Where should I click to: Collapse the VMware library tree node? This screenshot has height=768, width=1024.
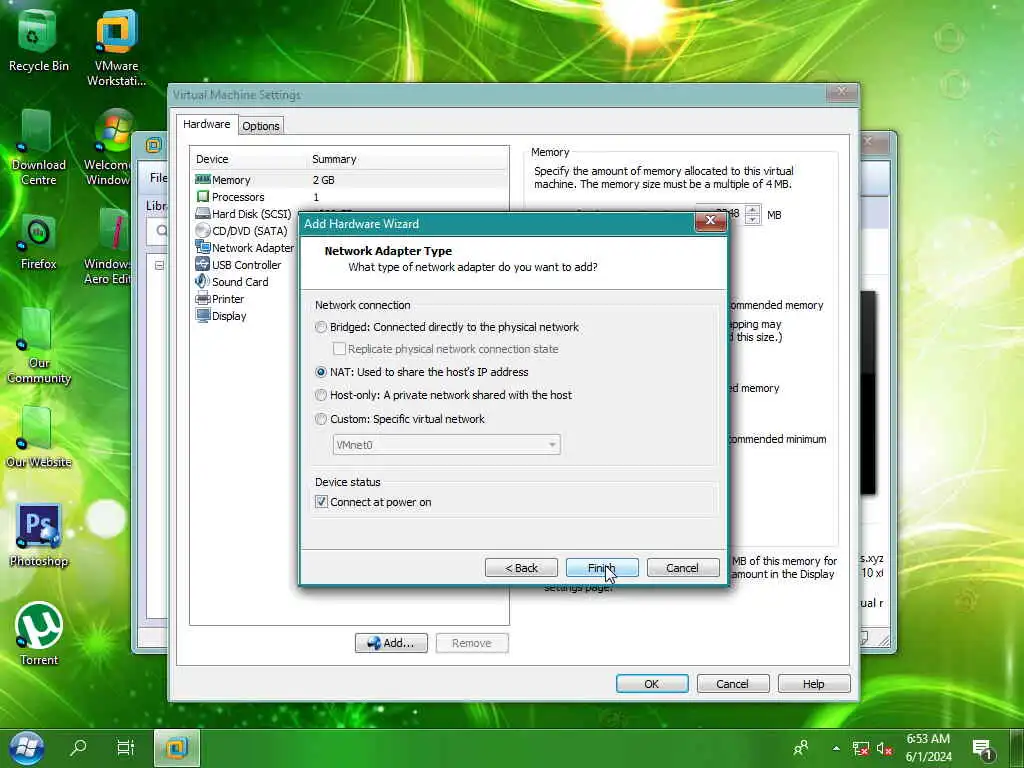tap(159, 265)
